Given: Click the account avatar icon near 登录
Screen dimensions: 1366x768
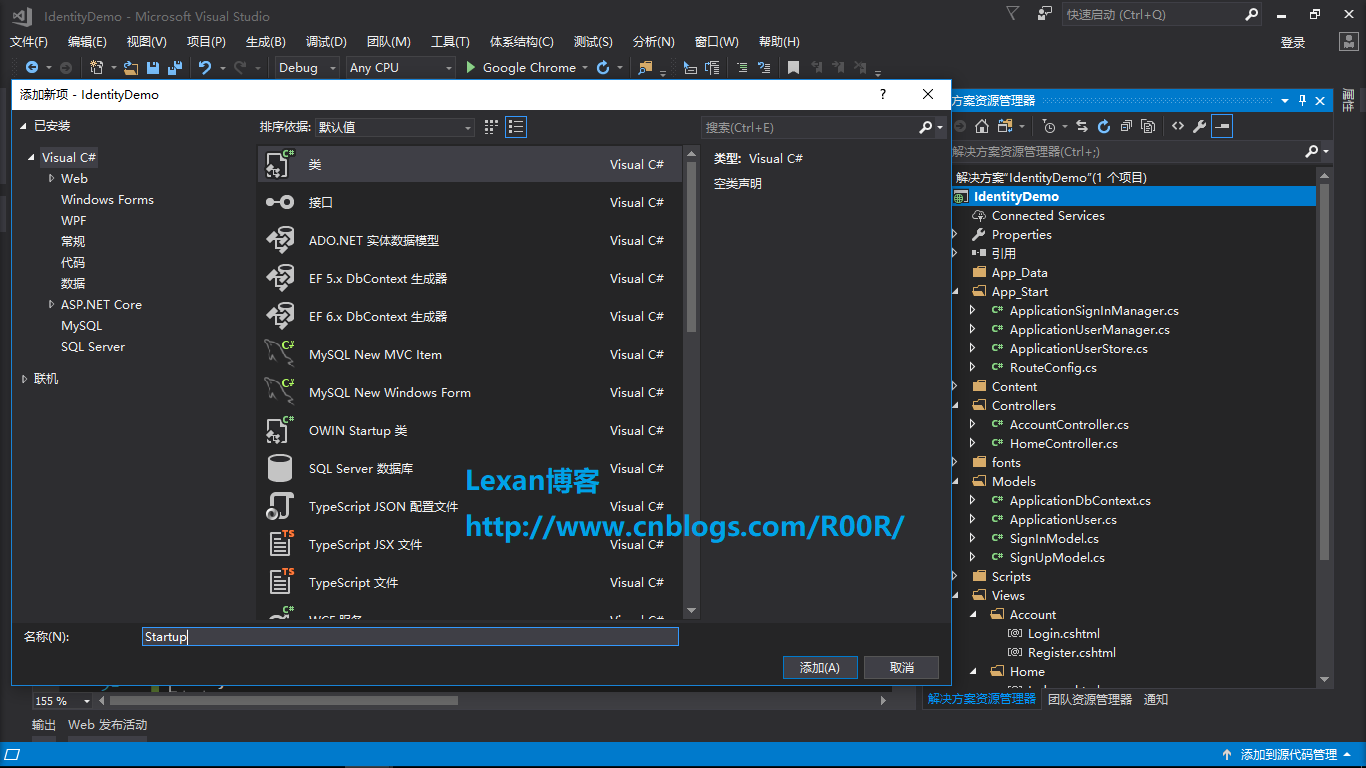Looking at the screenshot, I should pyautogui.click(x=1348, y=41).
